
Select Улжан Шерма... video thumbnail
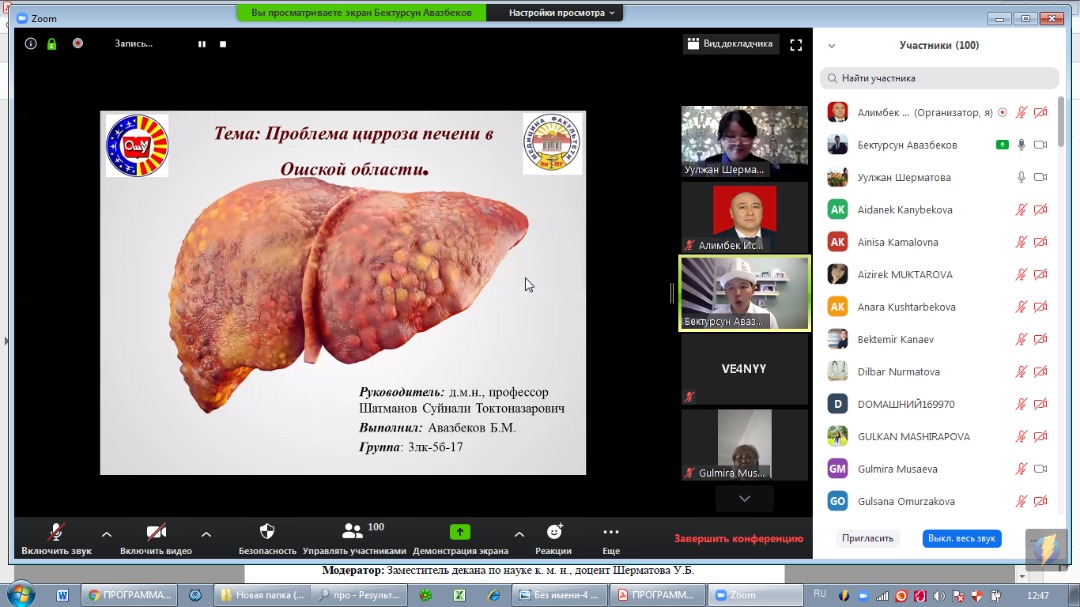[745, 142]
